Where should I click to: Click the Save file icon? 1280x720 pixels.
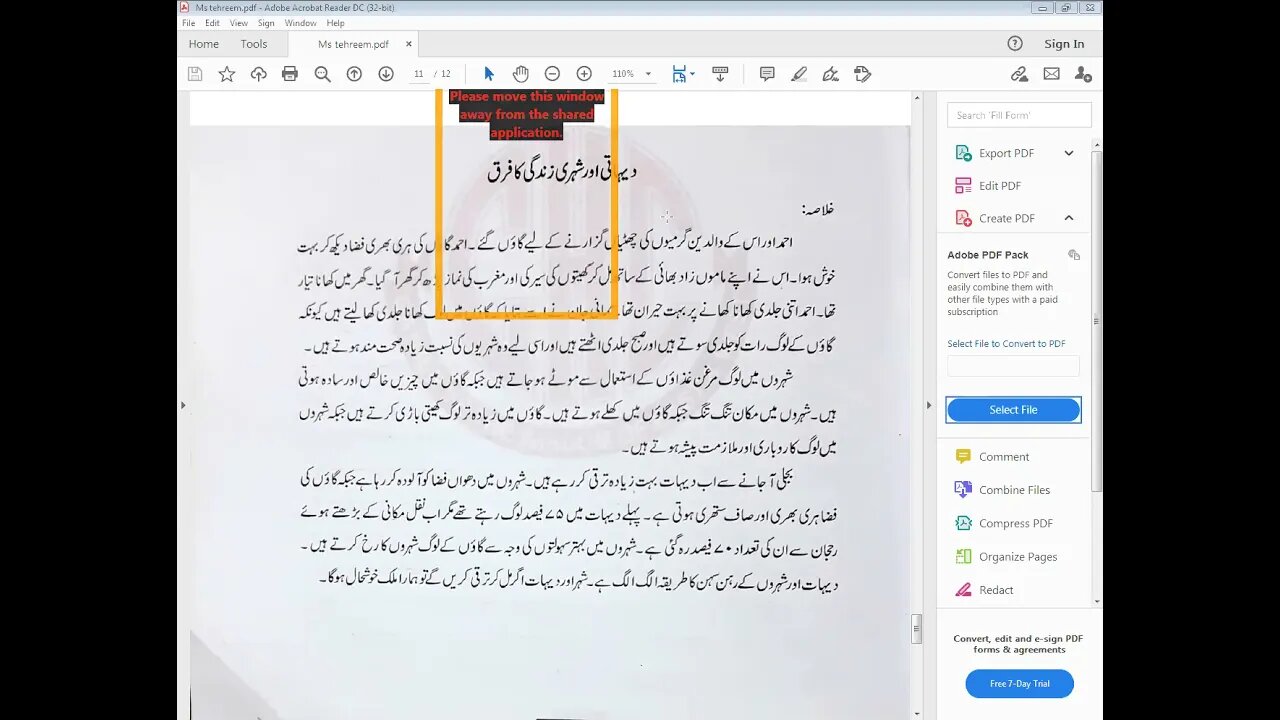click(195, 74)
